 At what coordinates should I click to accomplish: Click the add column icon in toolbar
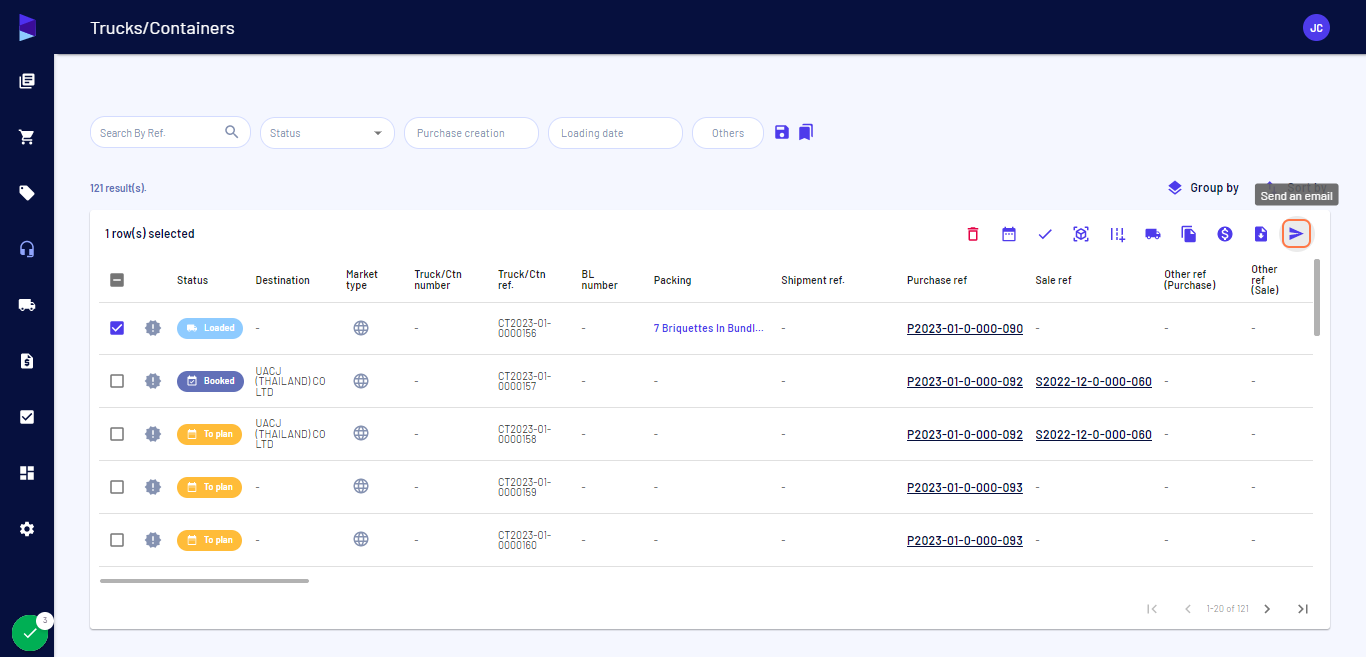pyautogui.click(x=1117, y=234)
